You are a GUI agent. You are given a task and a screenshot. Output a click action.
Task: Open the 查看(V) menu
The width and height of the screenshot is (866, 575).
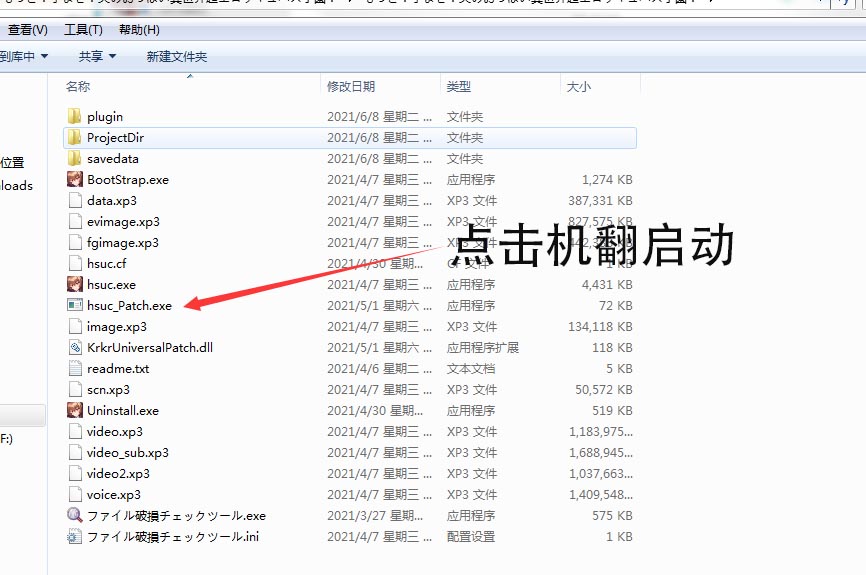pos(27,30)
